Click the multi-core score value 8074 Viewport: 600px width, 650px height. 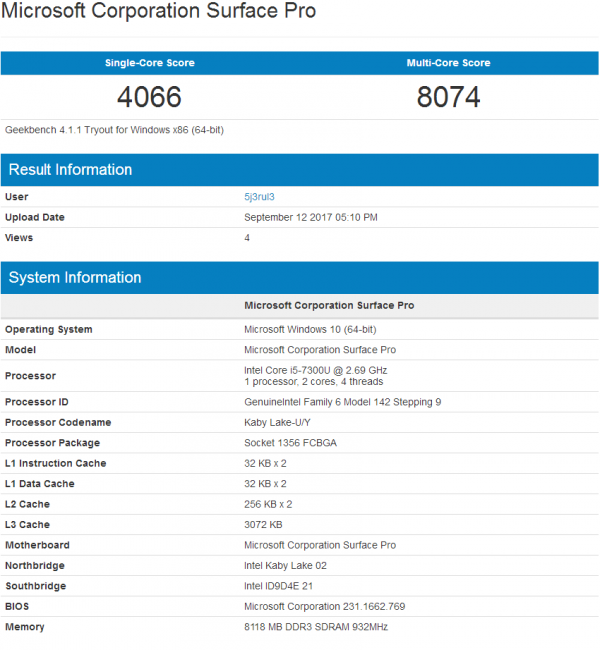pos(448,97)
